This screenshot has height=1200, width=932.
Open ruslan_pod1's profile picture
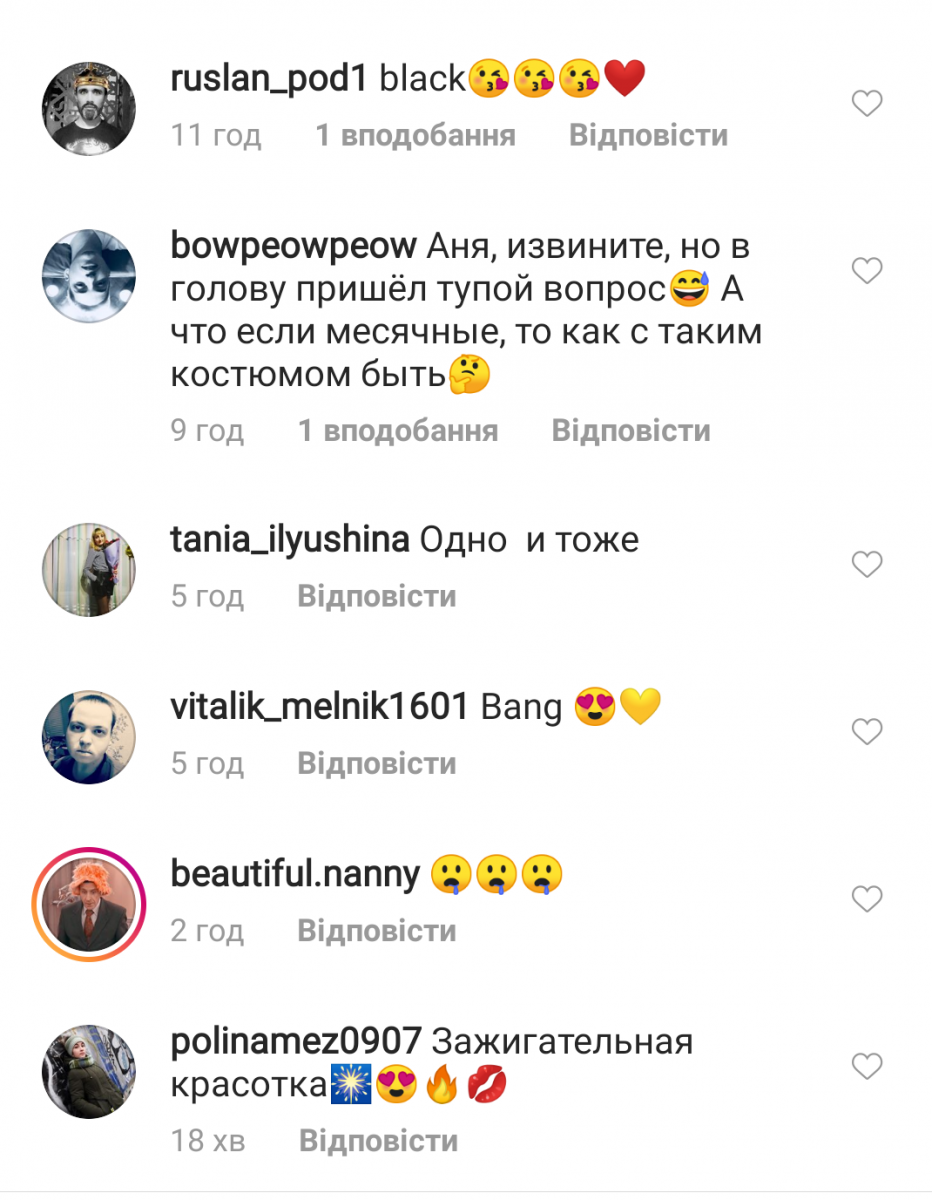coord(88,109)
